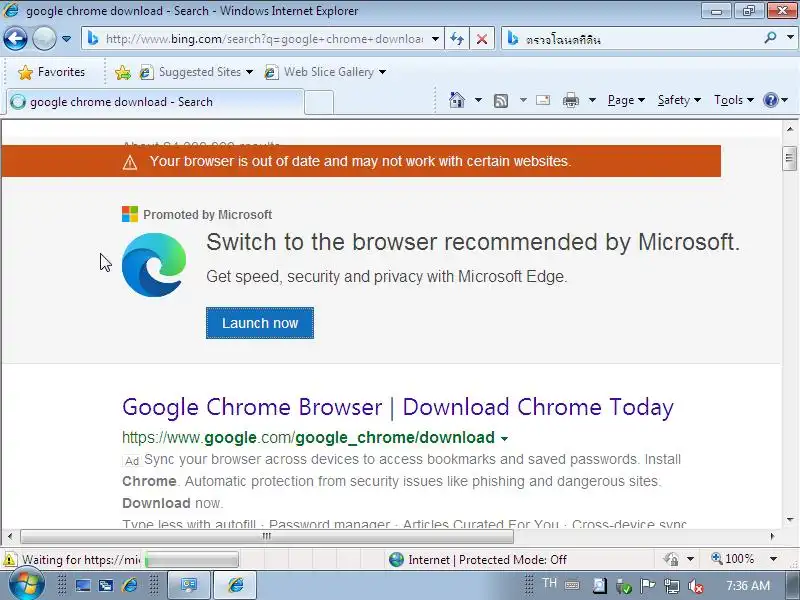The width and height of the screenshot is (800, 600).
Task: Click the Action Center flag tray icon
Action: (x=647, y=586)
